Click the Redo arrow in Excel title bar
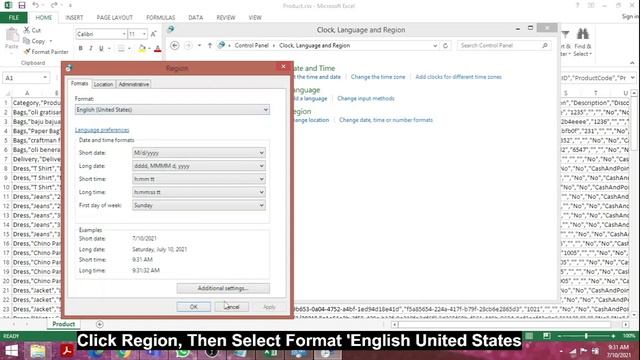This screenshot has width=640, height=360. (54, 5)
